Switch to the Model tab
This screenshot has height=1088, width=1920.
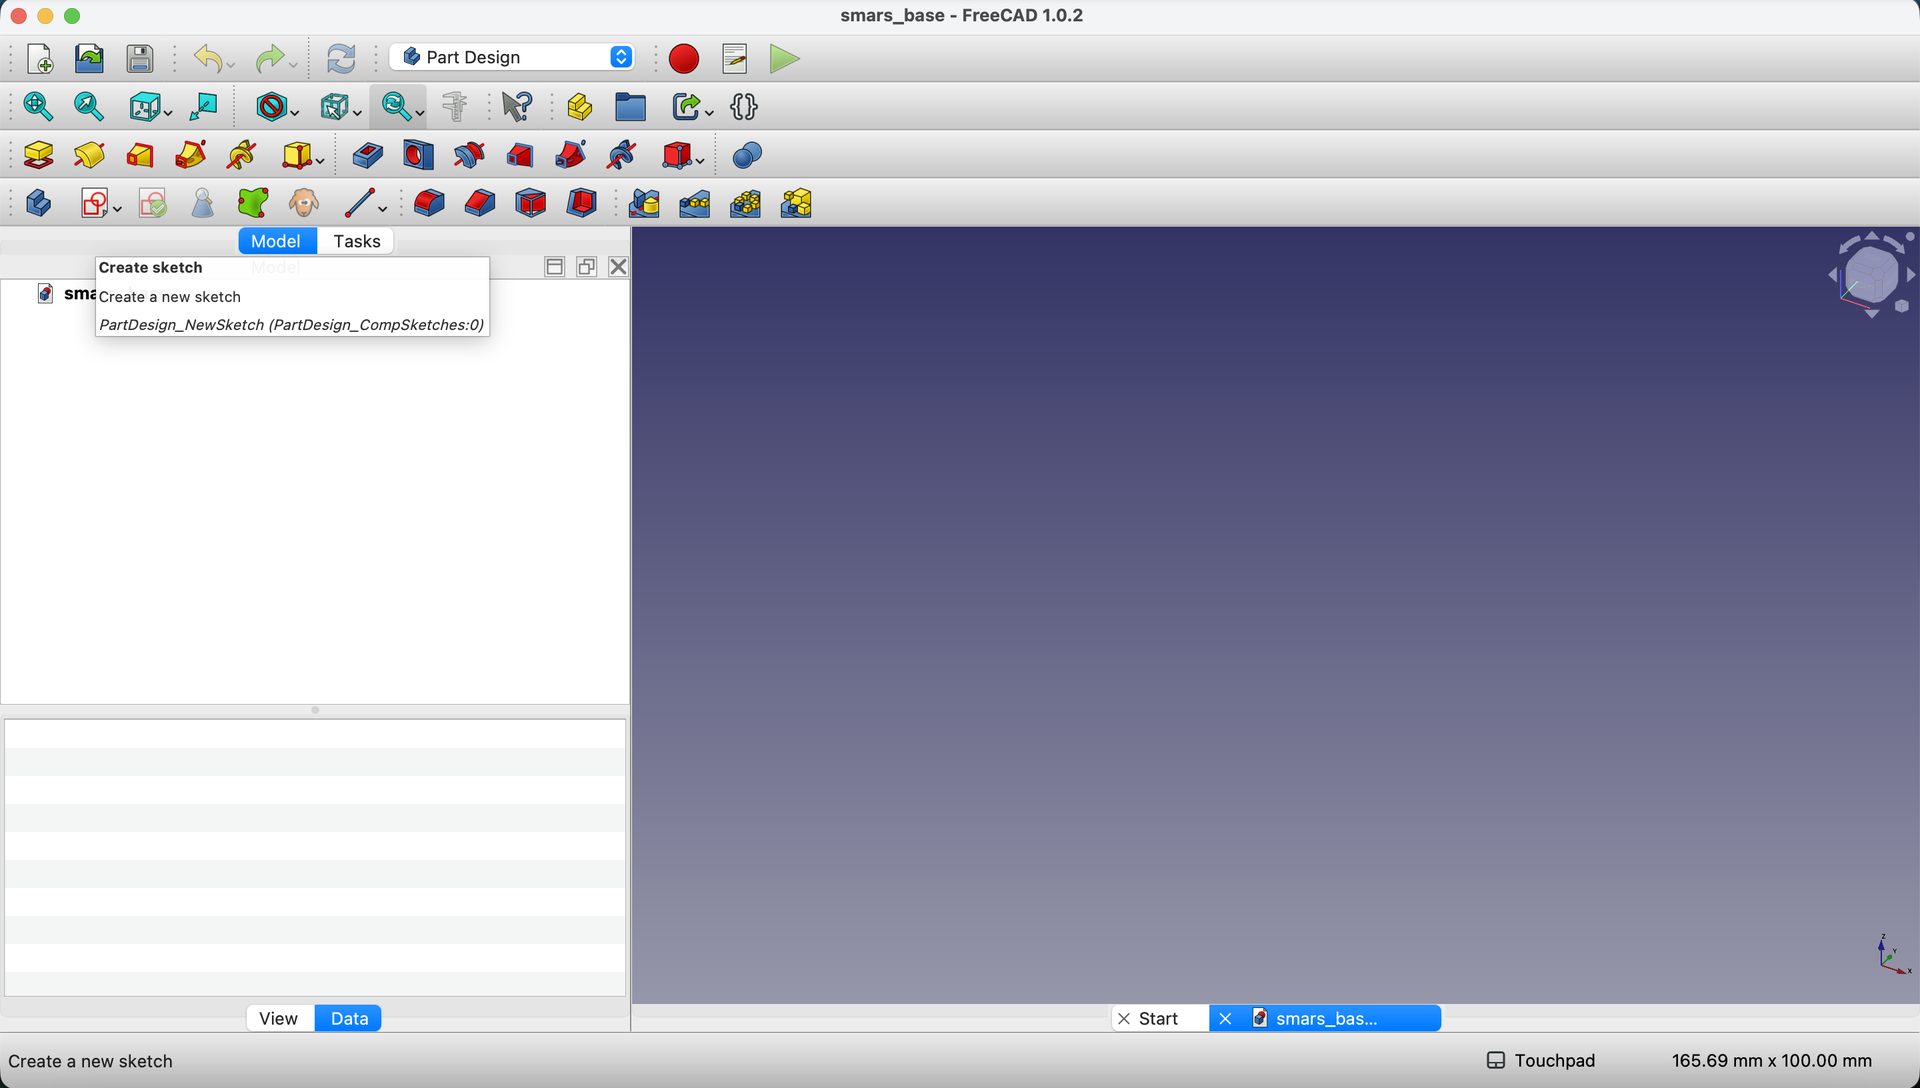click(x=276, y=241)
